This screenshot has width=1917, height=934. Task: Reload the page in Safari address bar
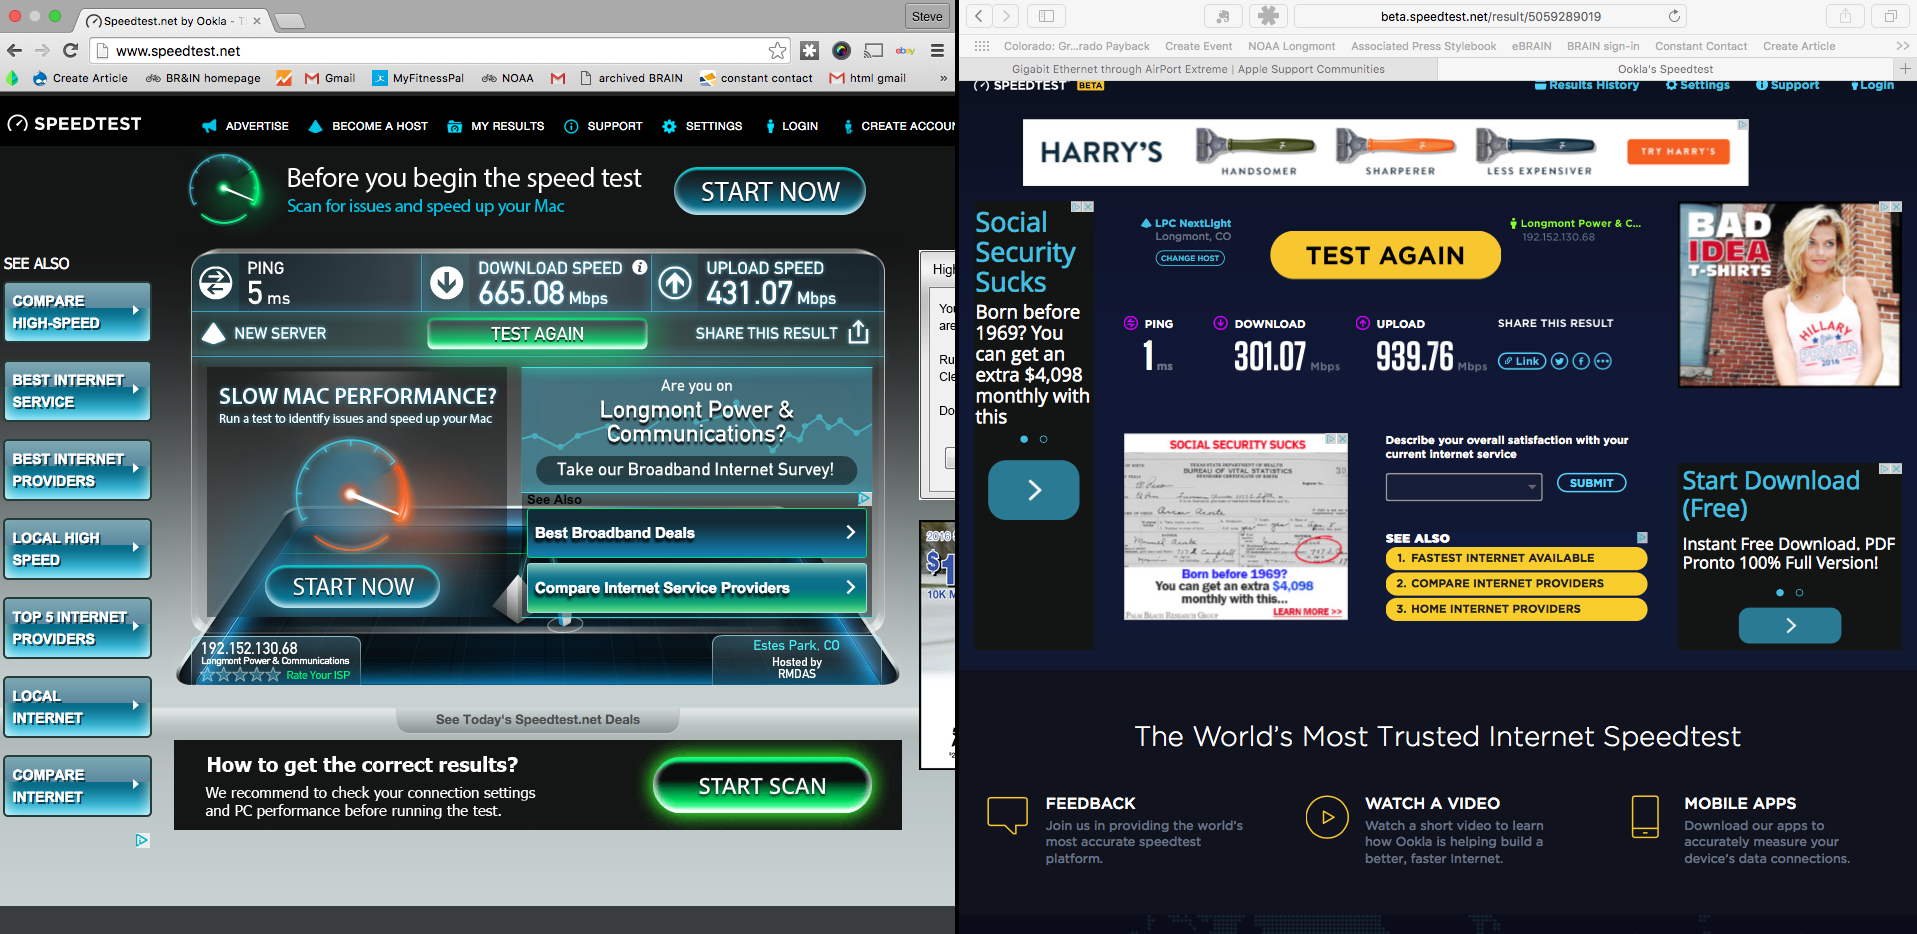1674,16
